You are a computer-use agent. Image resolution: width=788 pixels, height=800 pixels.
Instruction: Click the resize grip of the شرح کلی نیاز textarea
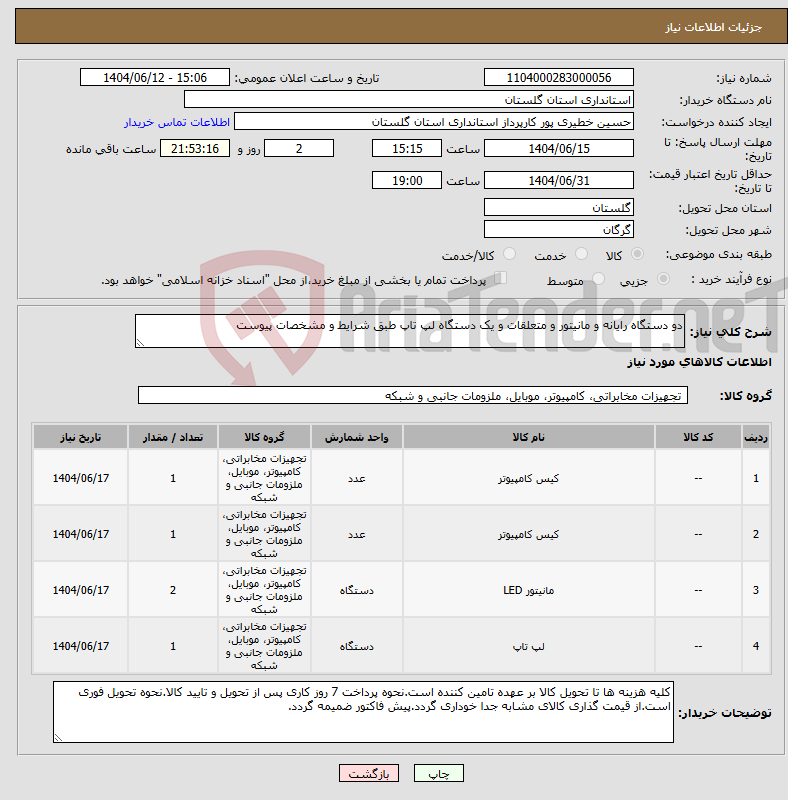[x=140, y=343]
